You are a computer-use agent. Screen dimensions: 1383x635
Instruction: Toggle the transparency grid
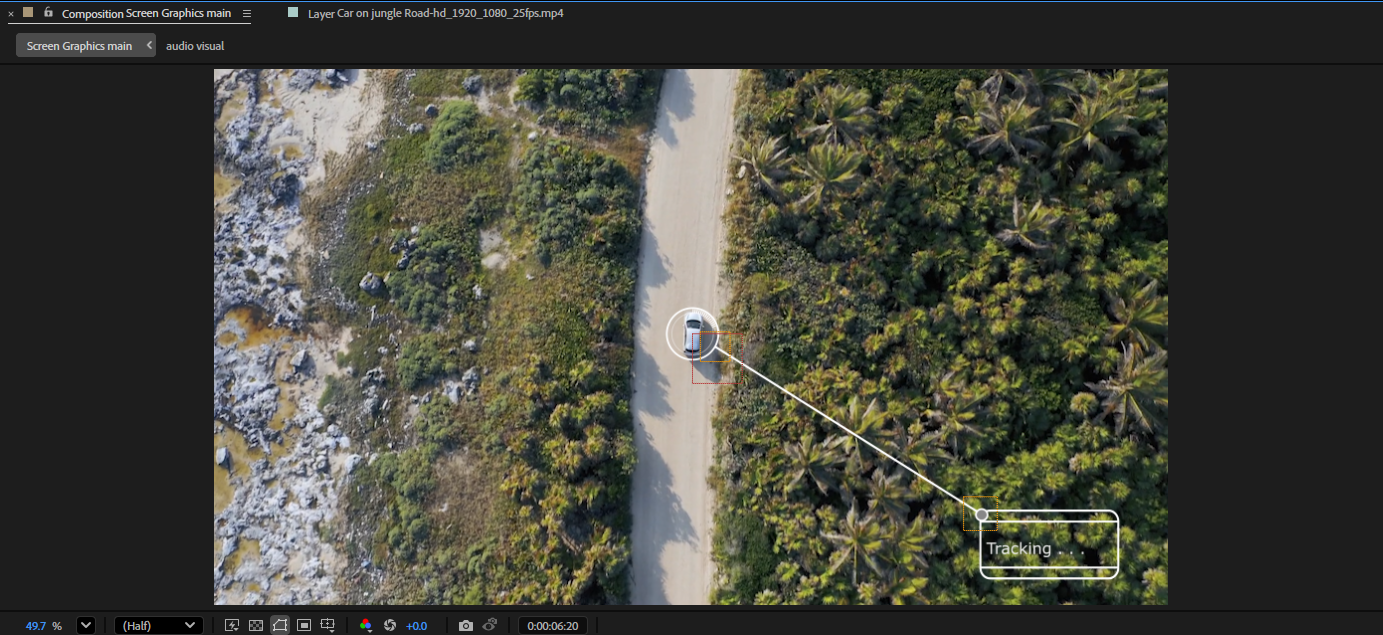click(x=255, y=626)
